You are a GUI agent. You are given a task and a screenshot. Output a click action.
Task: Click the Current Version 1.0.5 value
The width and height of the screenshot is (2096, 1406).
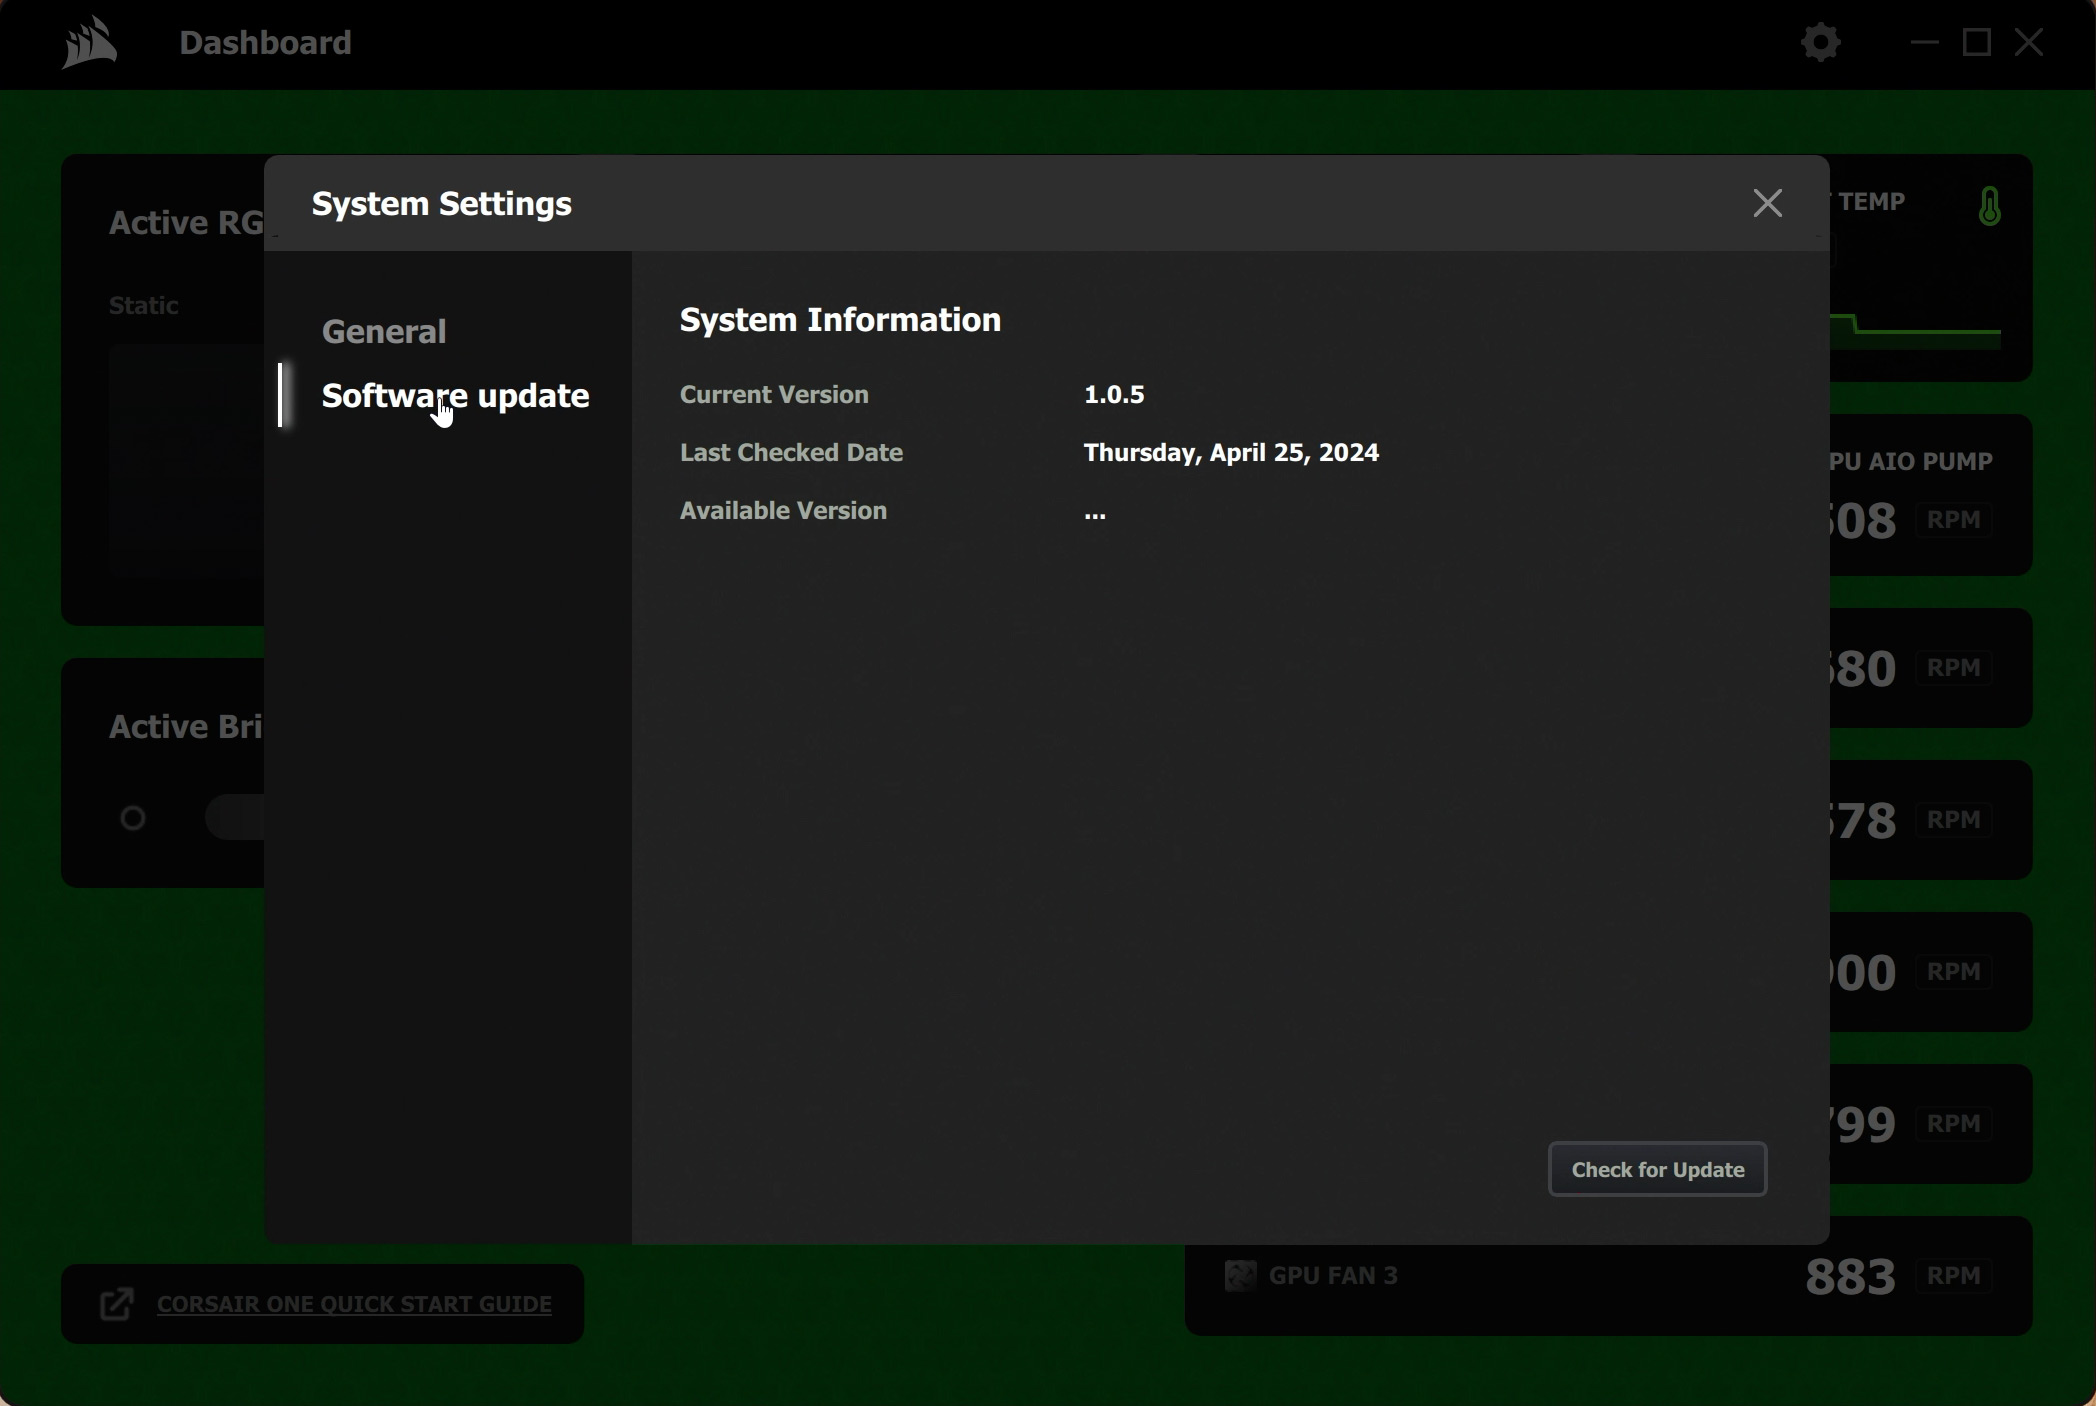(x=1114, y=395)
